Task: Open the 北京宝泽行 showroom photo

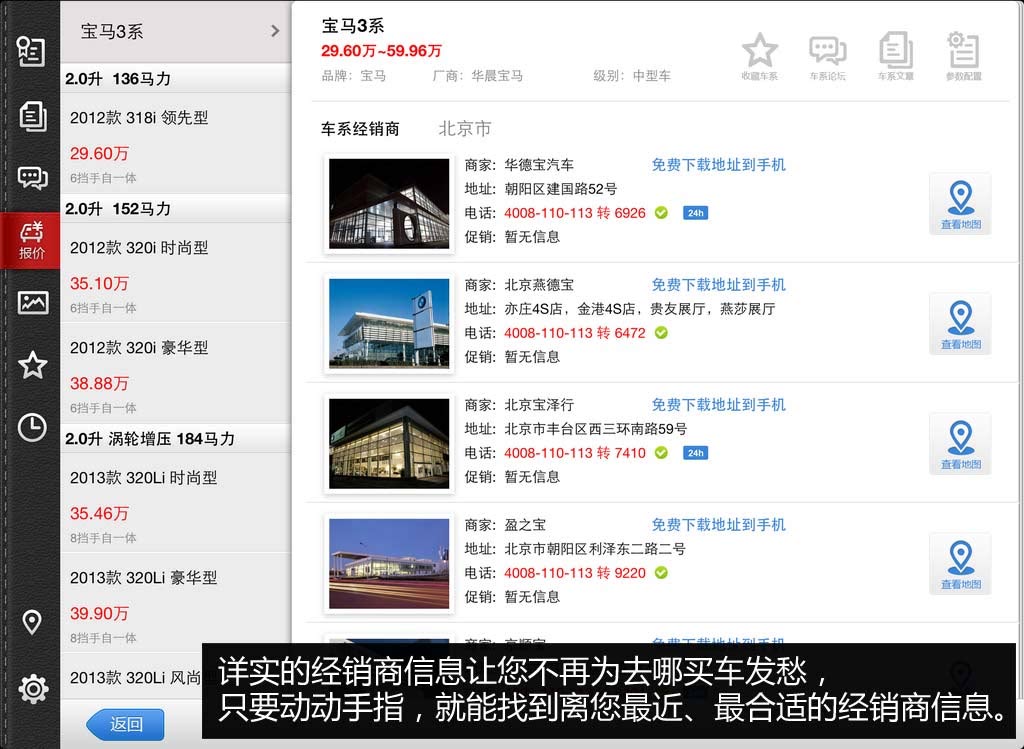Action: 389,444
